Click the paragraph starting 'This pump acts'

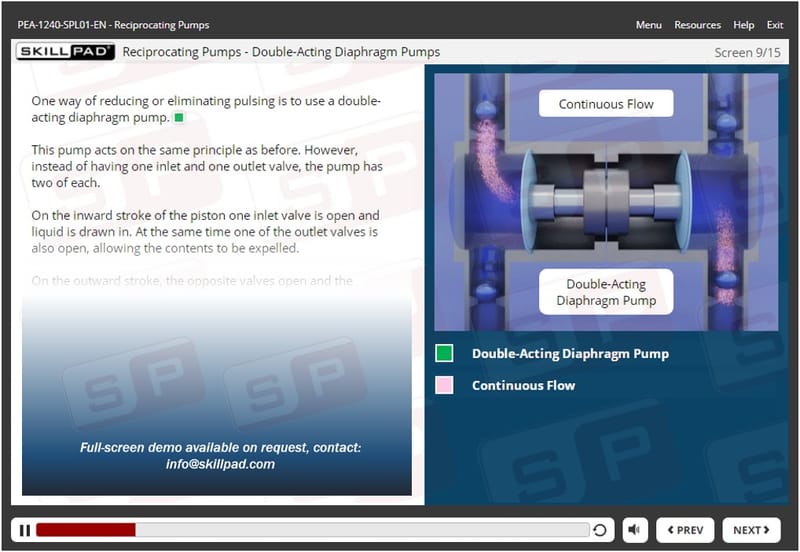pyautogui.click(x=207, y=166)
